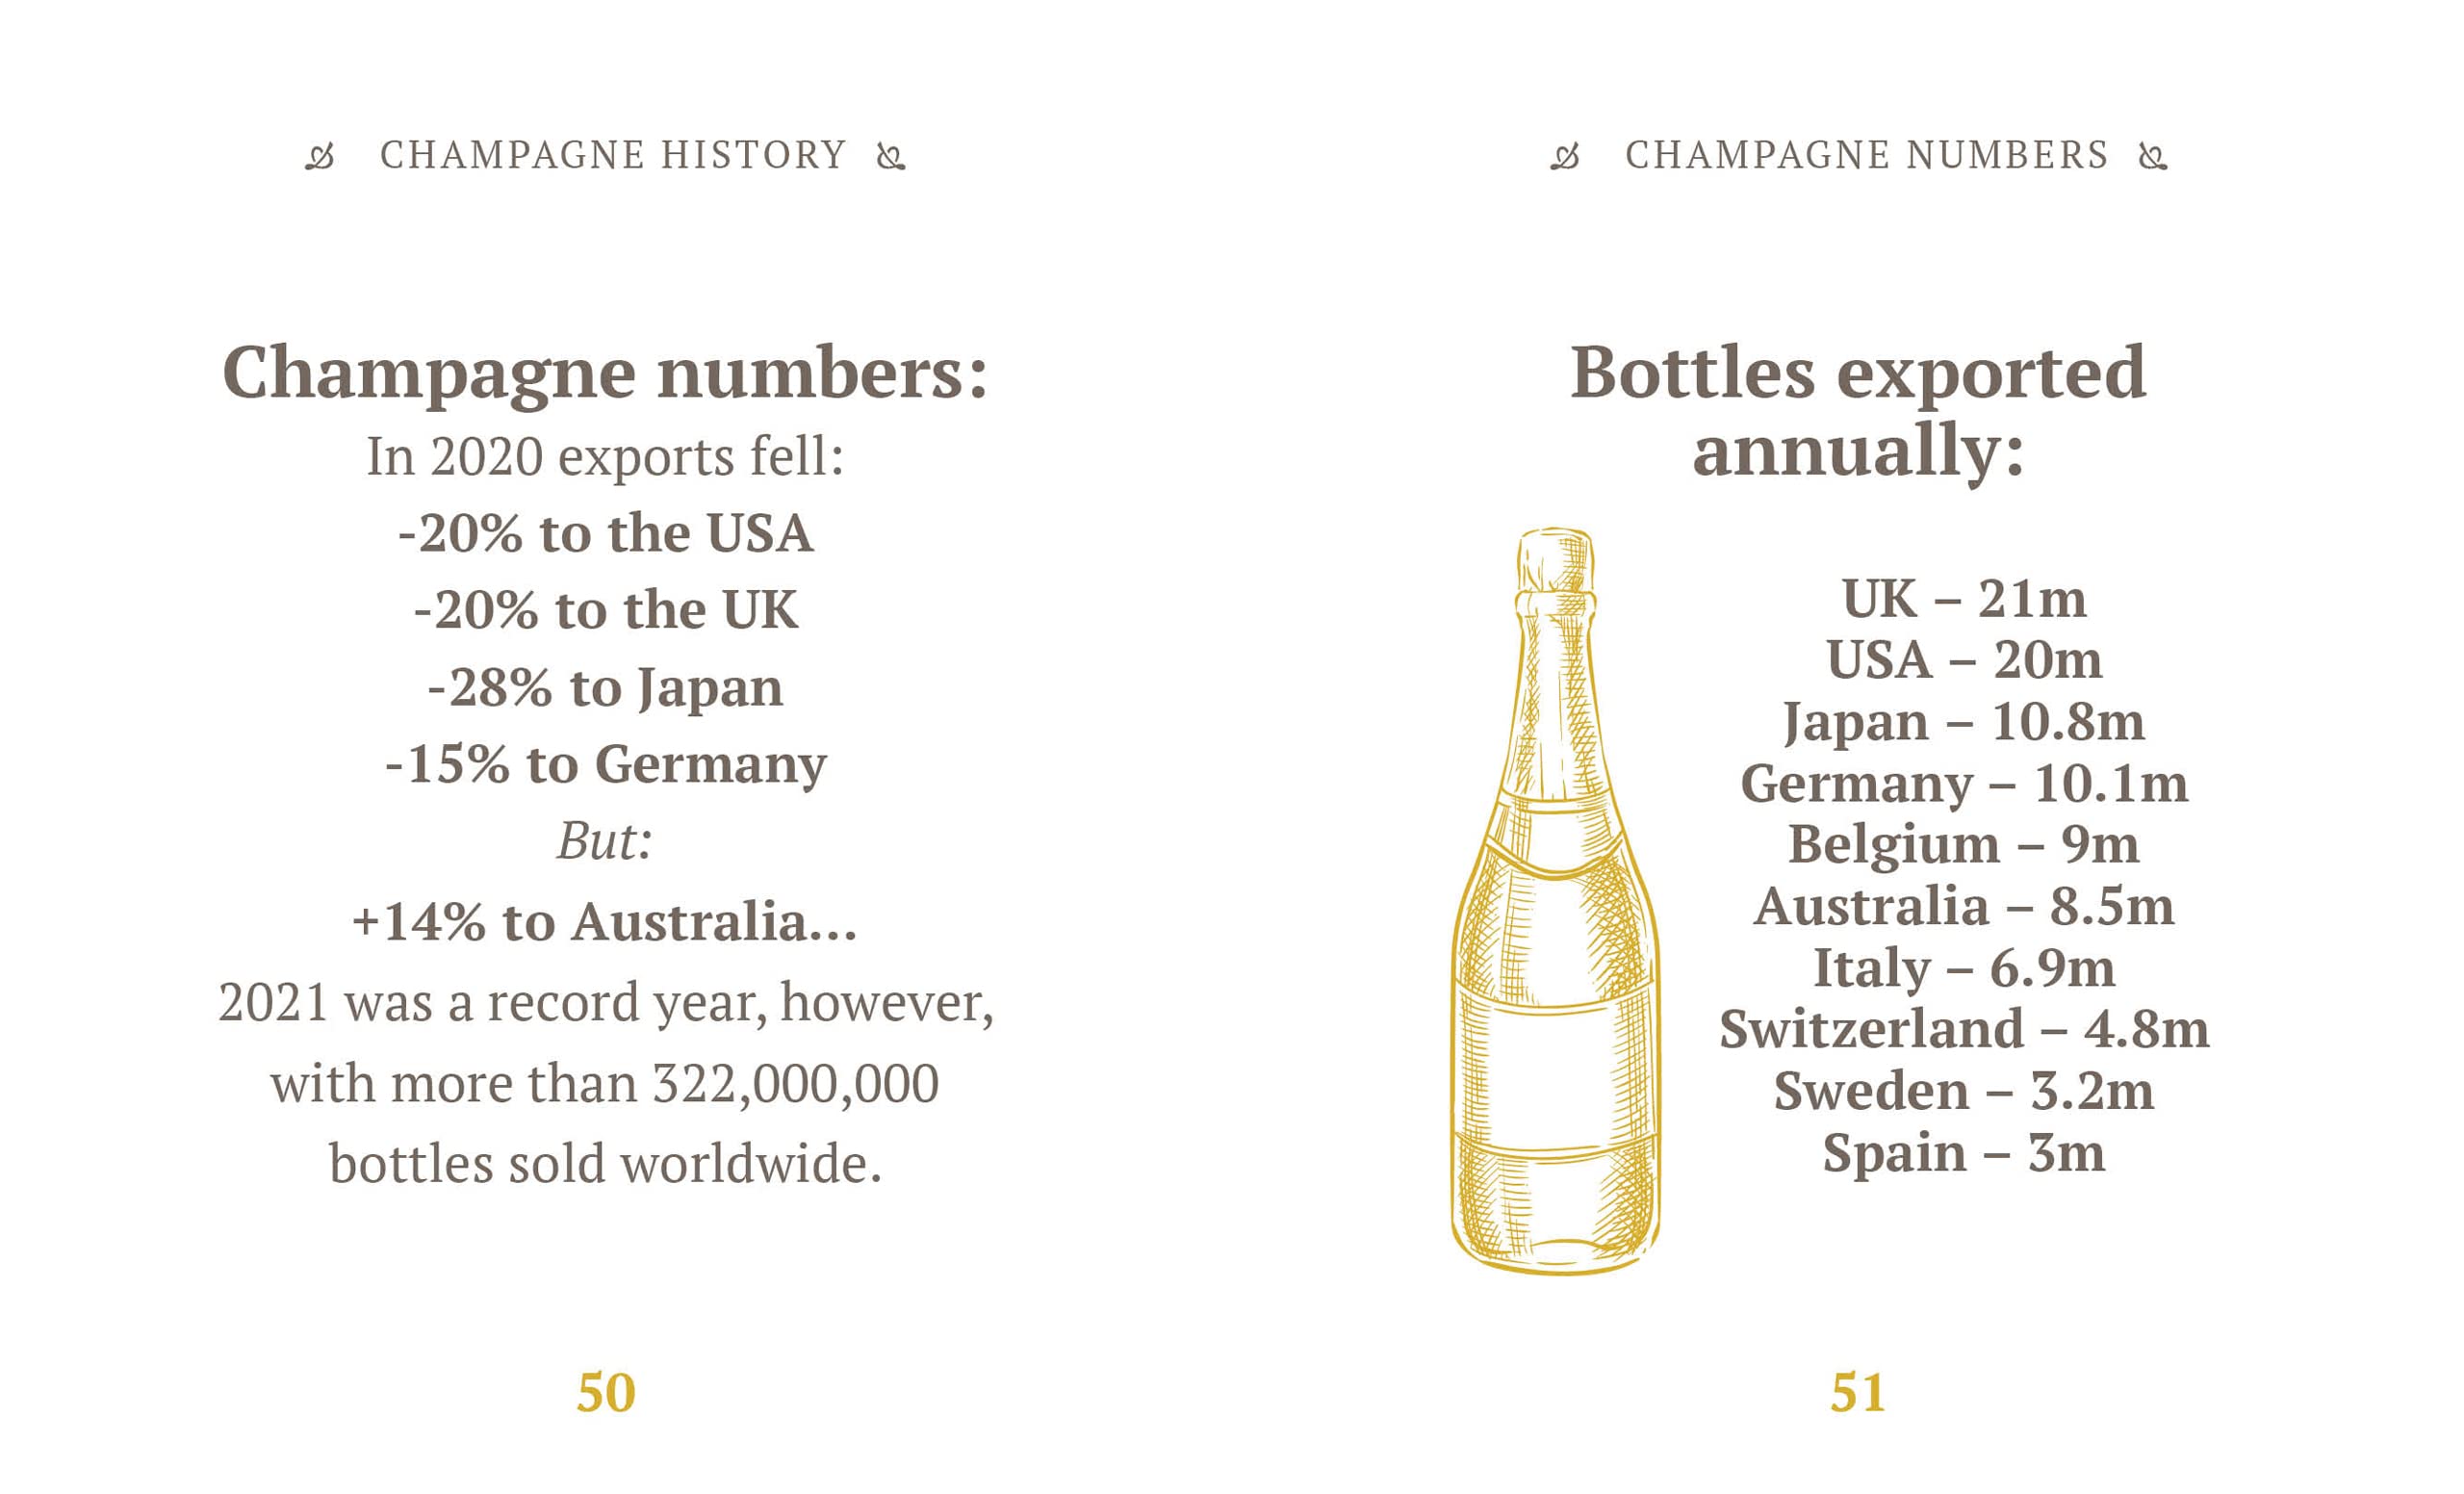Click the 'Spain – 3m' entry
The height and width of the screenshot is (1494, 2464).
(1964, 1153)
